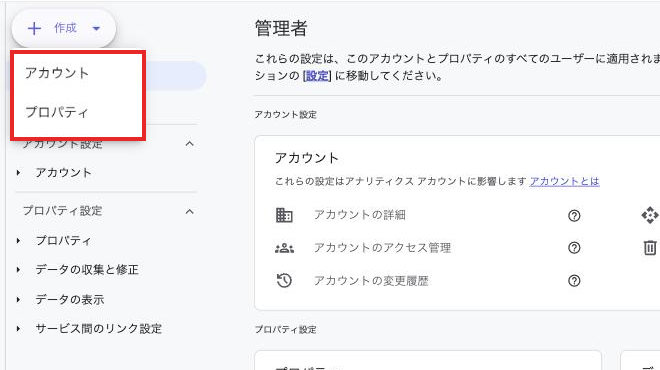
Task: Select プロパティ in the sidebar
Action: pos(64,240)
